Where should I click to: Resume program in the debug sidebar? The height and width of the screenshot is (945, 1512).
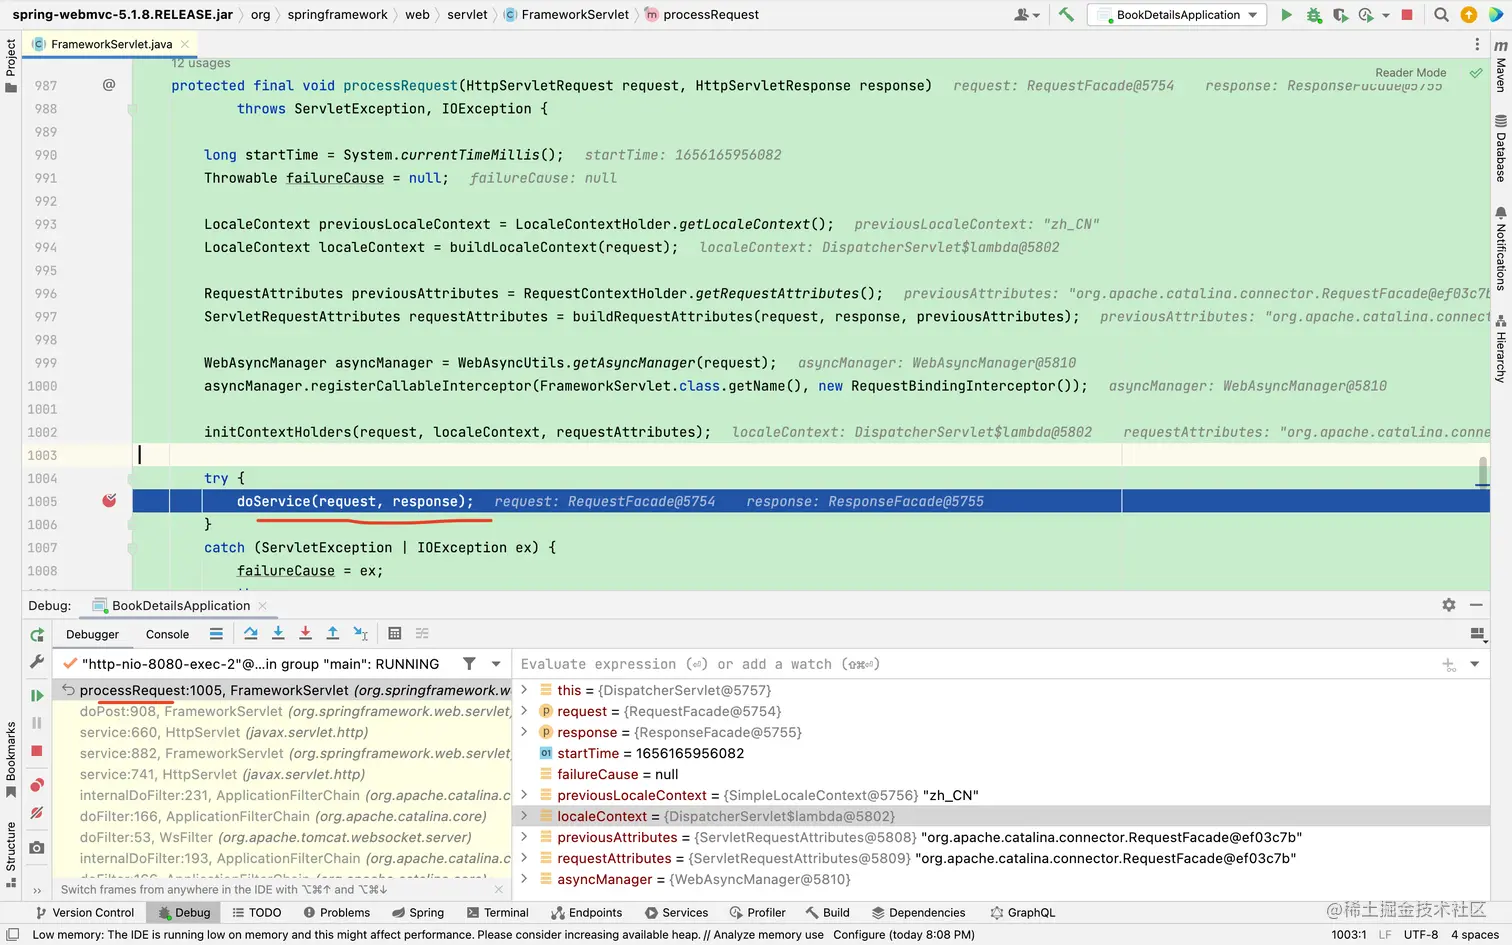(37, 695)
